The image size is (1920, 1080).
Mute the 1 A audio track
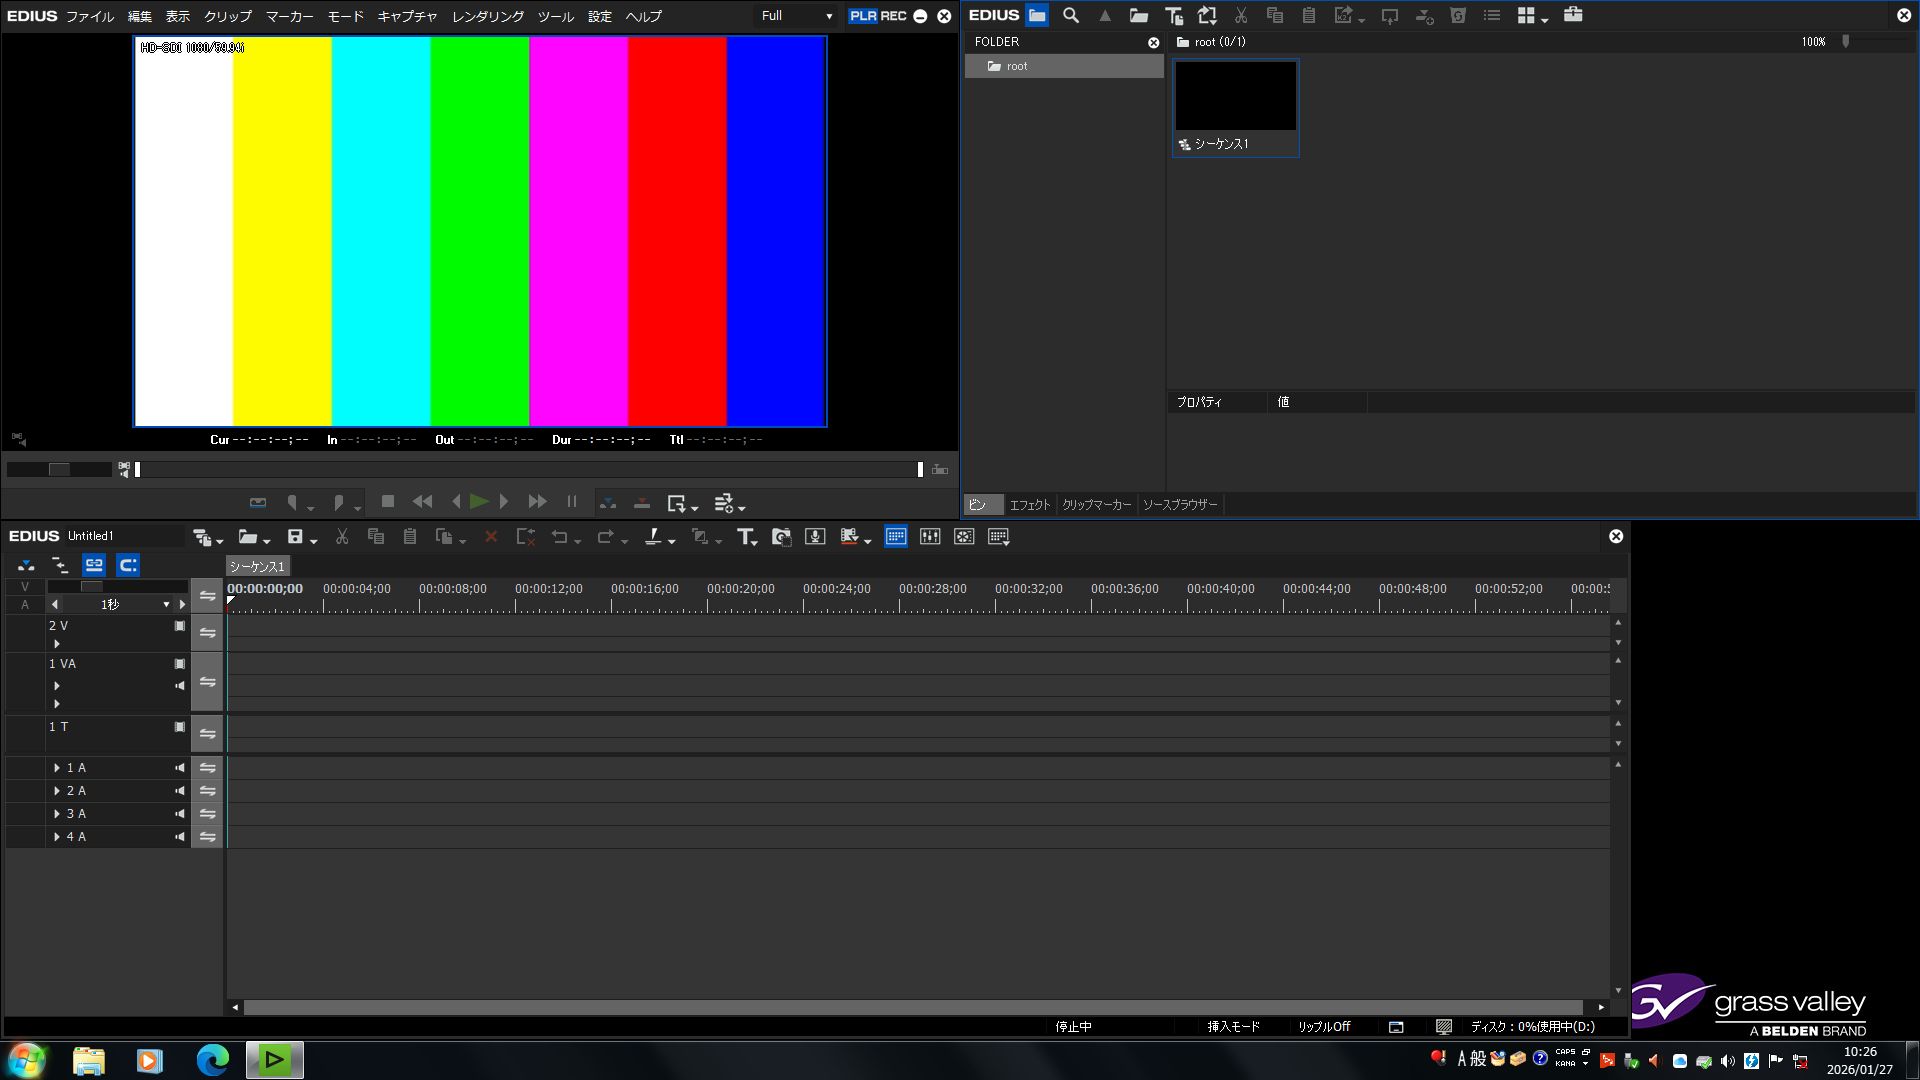pyautogui.click(x=180, y=768)
